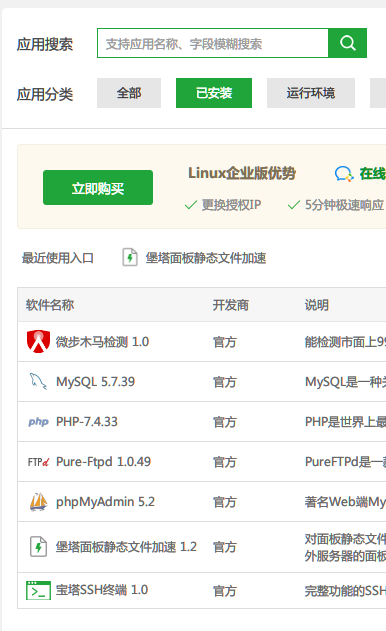
Task: Click the phpMyAdmin description text
Action: [x=345, y=502]
